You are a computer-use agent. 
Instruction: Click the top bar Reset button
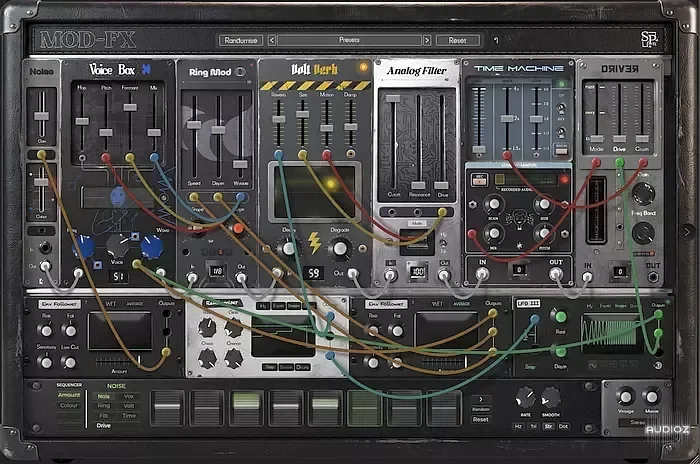pyautogui.click(x=458, y=40)
